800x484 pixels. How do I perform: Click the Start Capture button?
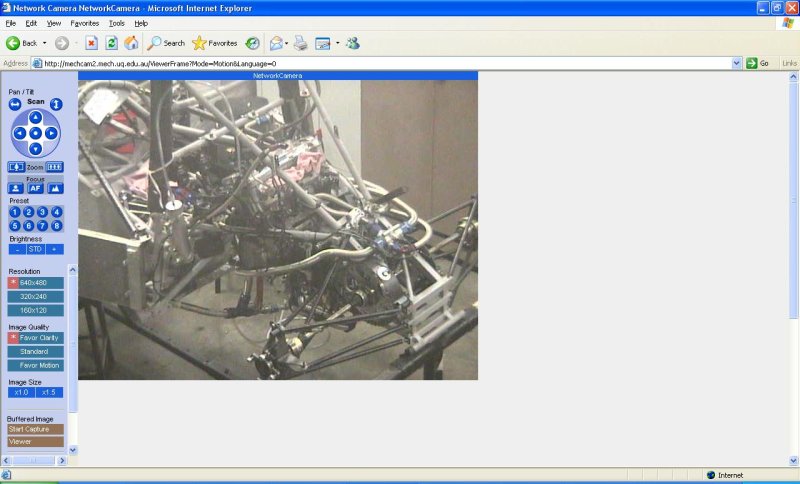[x=35, y=429]
